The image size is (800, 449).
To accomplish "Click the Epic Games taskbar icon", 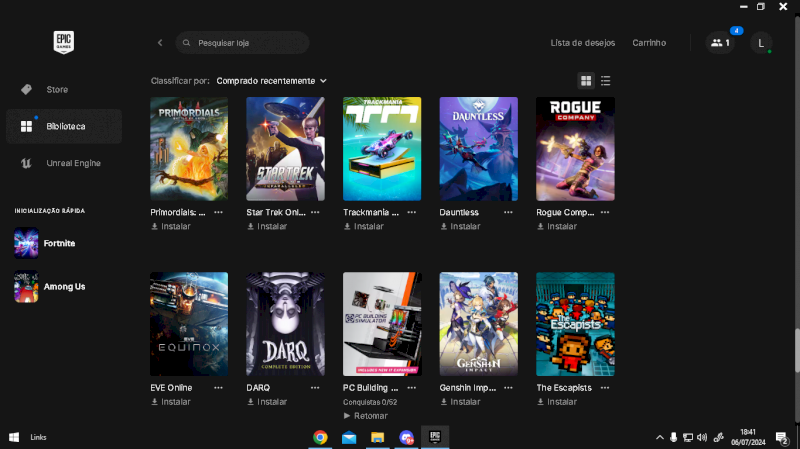I will (x=435, y=437).
